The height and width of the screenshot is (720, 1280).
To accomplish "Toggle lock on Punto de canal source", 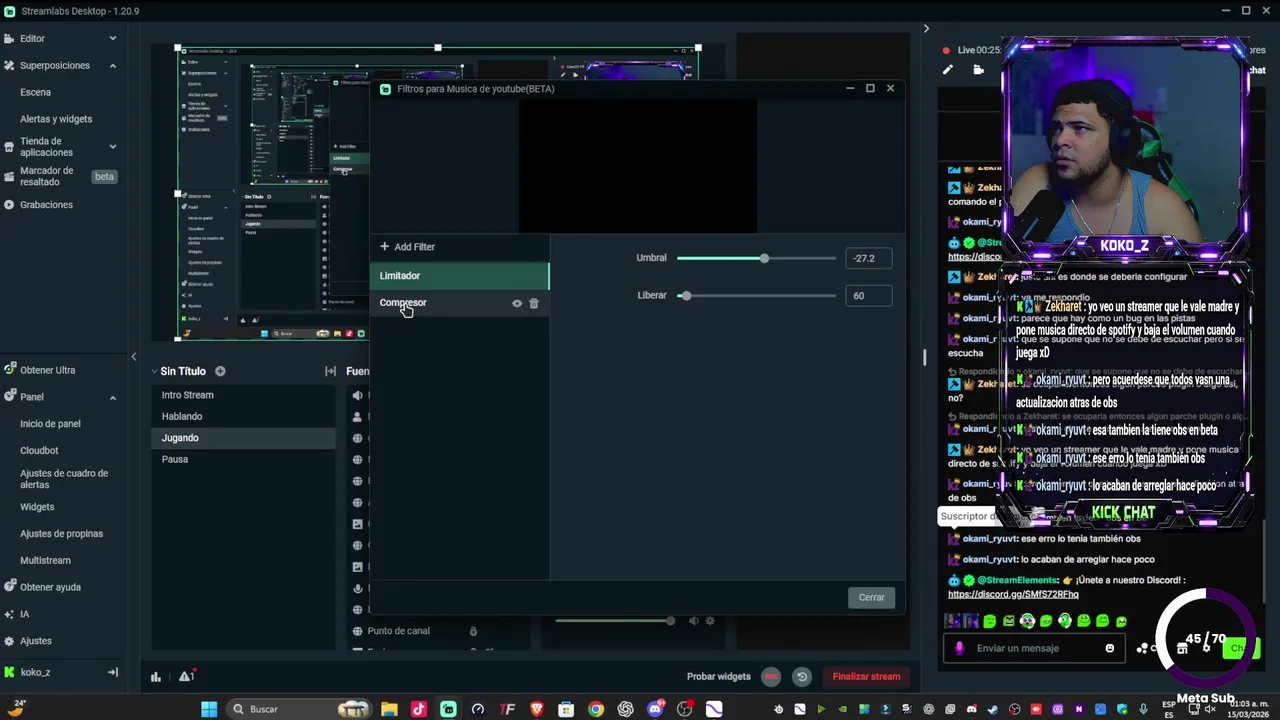I will coord(473,631).
